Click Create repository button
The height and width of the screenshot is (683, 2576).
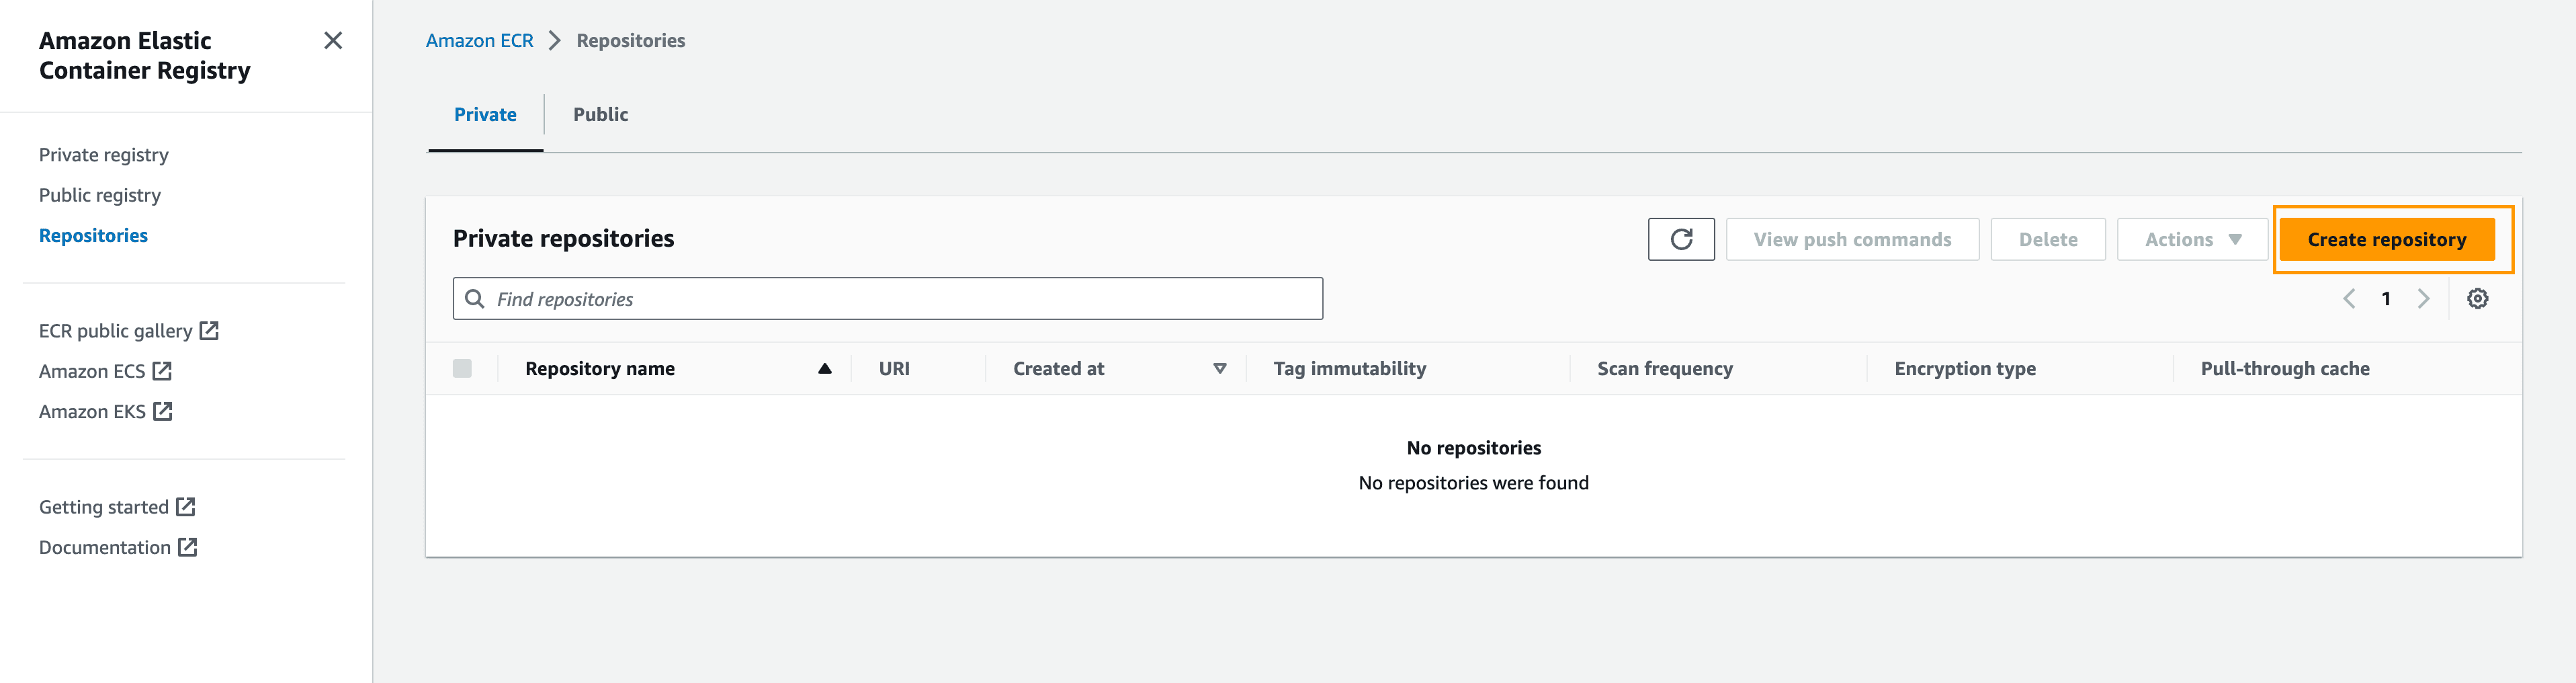click(2386, 239)
